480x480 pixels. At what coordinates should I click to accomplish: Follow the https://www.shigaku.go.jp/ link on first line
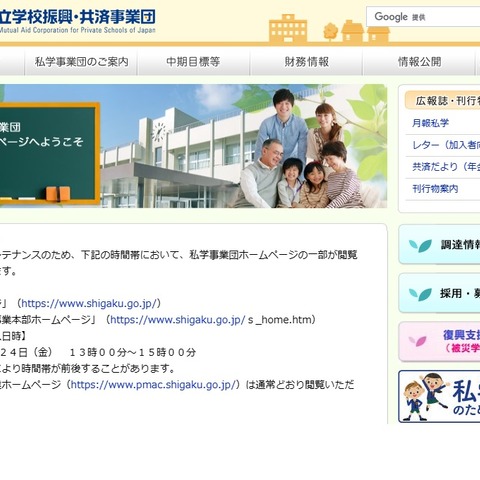pyautogui.click(x=89, y=303)
